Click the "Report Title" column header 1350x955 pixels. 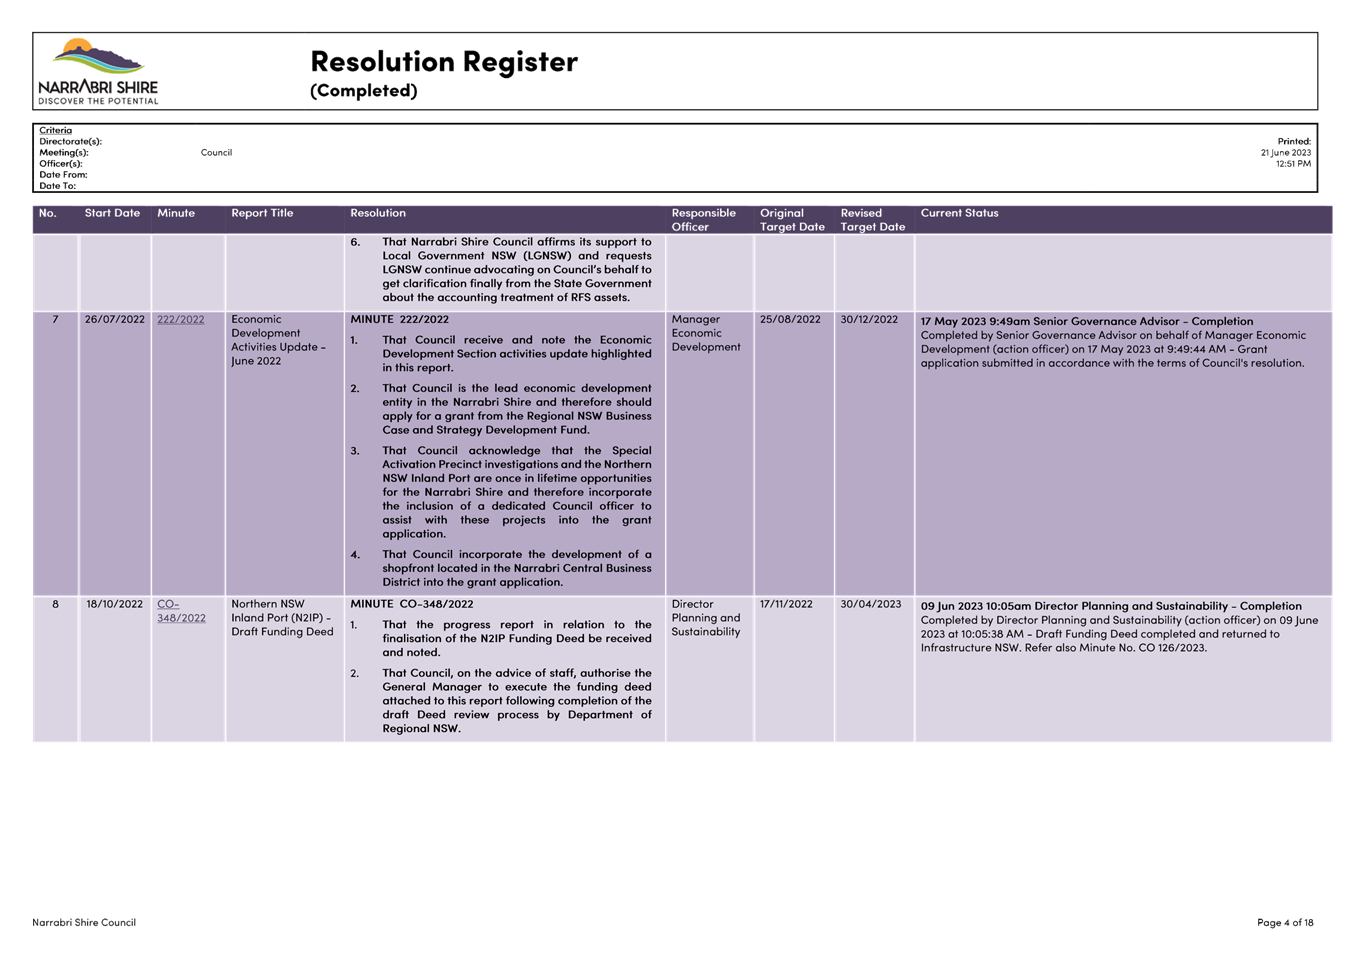click(x=262, y=213)
